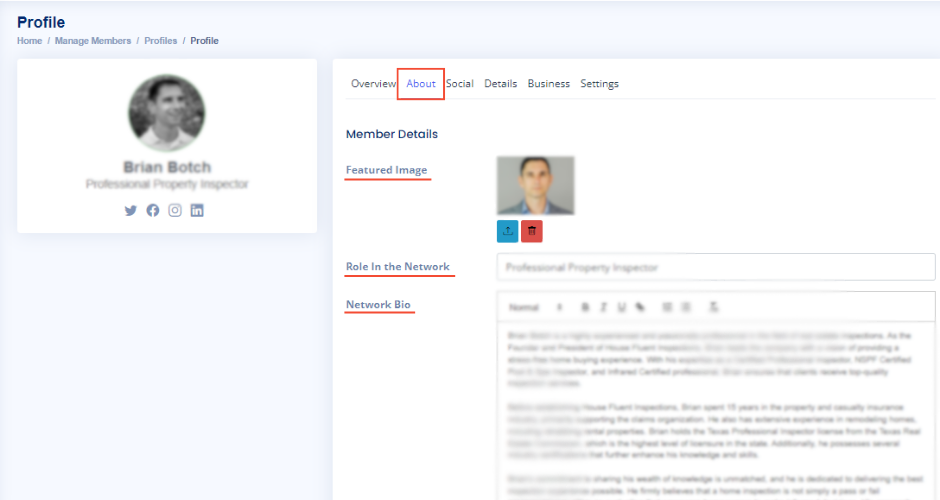The width and height of the screenshot is (940, 500).
Task: Open the Settings tab
Action: (x=599, y=84)
